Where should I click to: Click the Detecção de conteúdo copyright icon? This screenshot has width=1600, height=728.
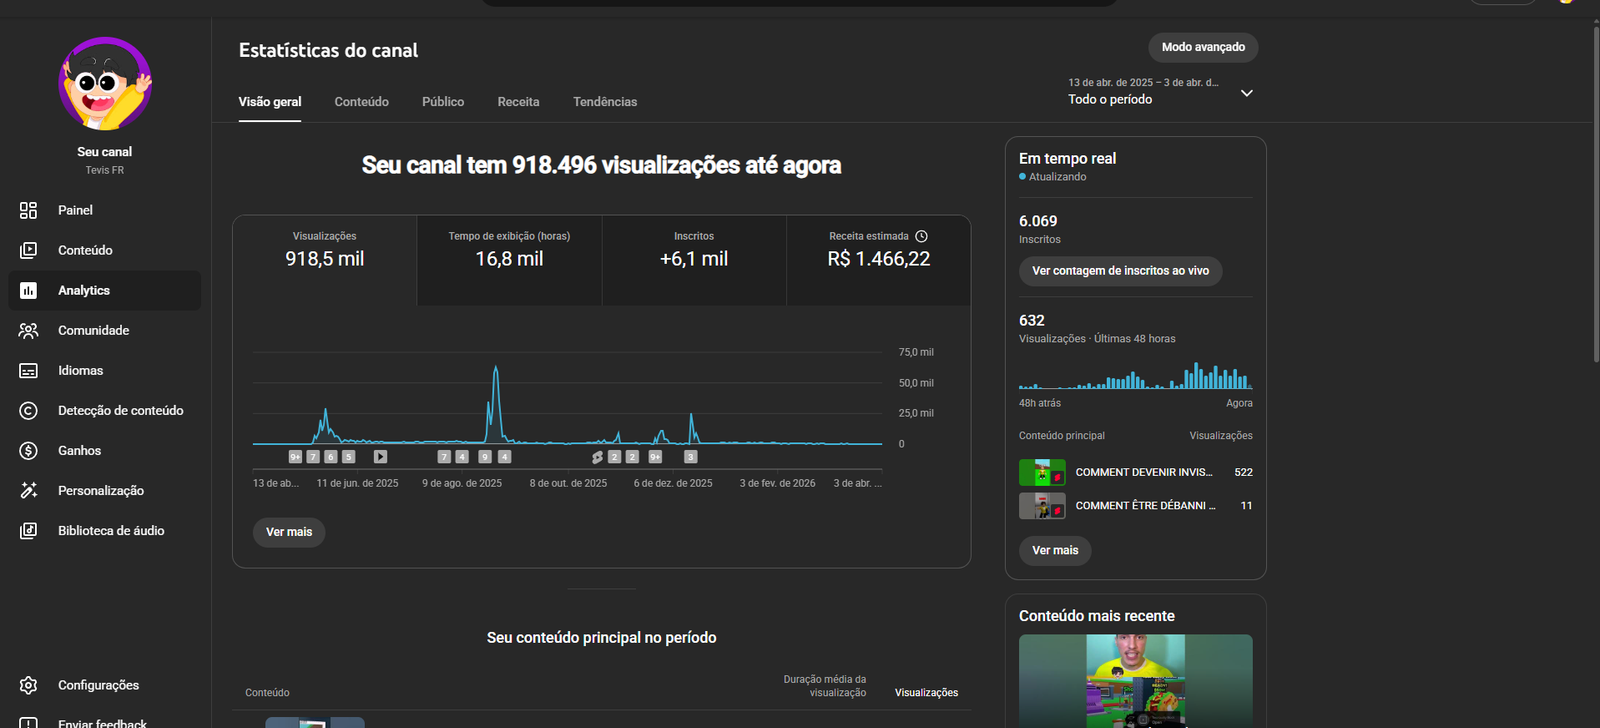pos(28,411)
